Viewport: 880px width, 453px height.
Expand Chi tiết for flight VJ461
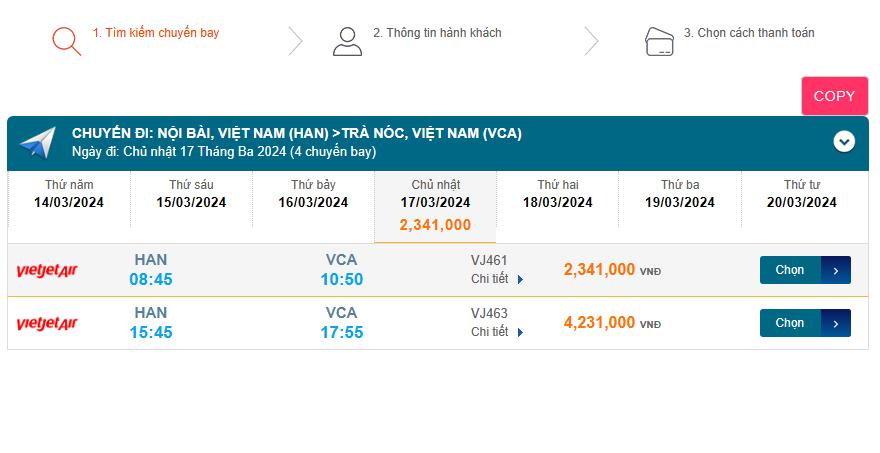pos(497,279)
